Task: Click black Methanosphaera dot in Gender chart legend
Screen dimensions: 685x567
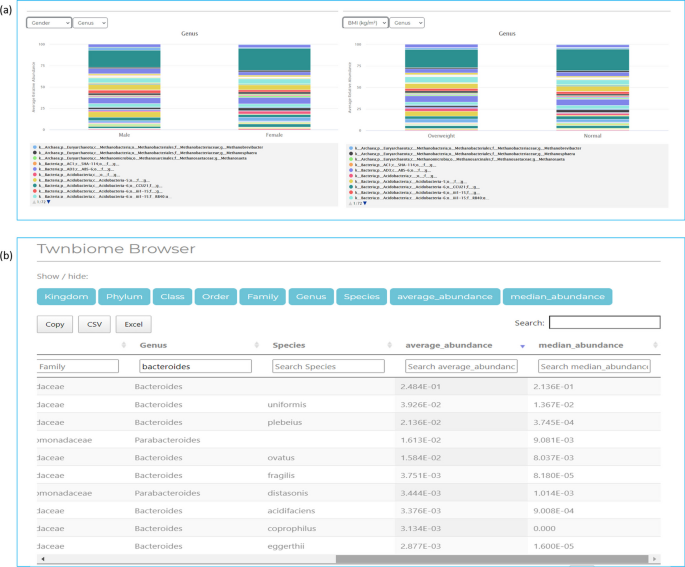Action: tap(35, 153)
